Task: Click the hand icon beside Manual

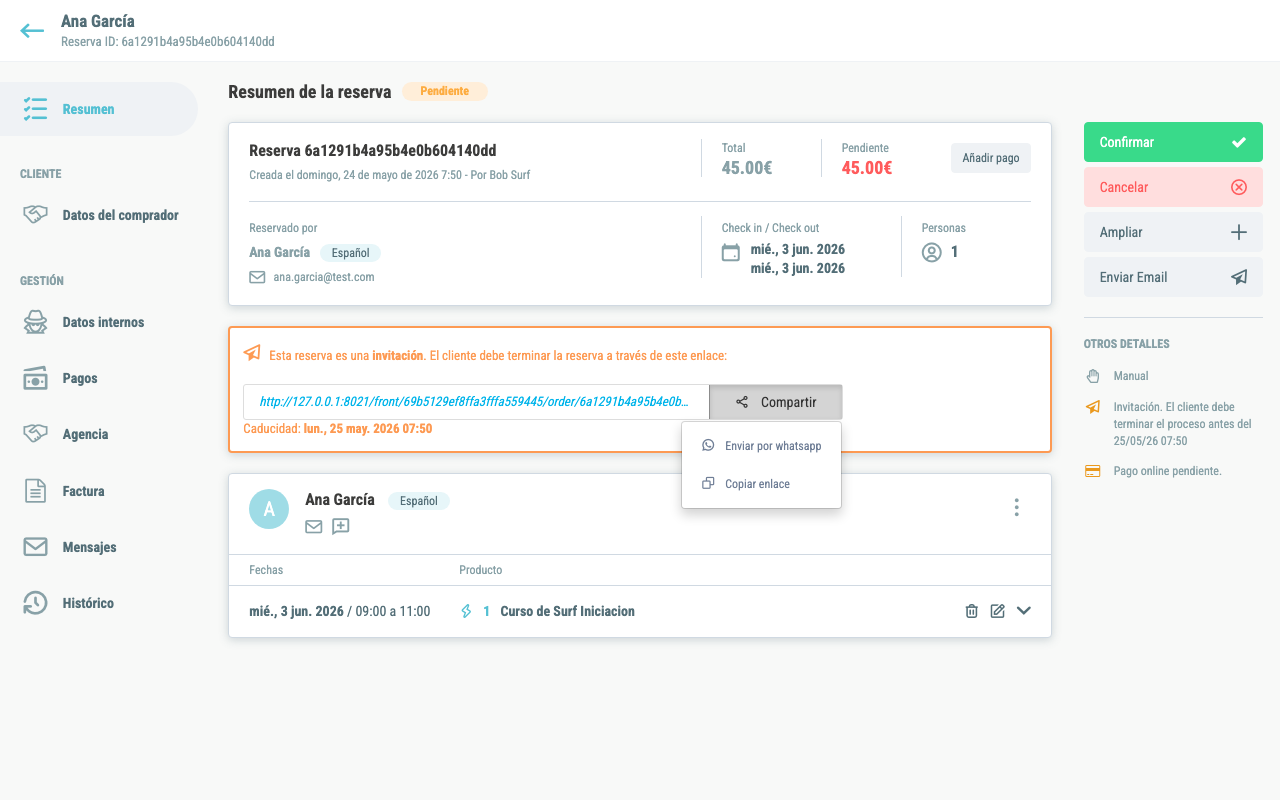Action: coord(1093,376)
